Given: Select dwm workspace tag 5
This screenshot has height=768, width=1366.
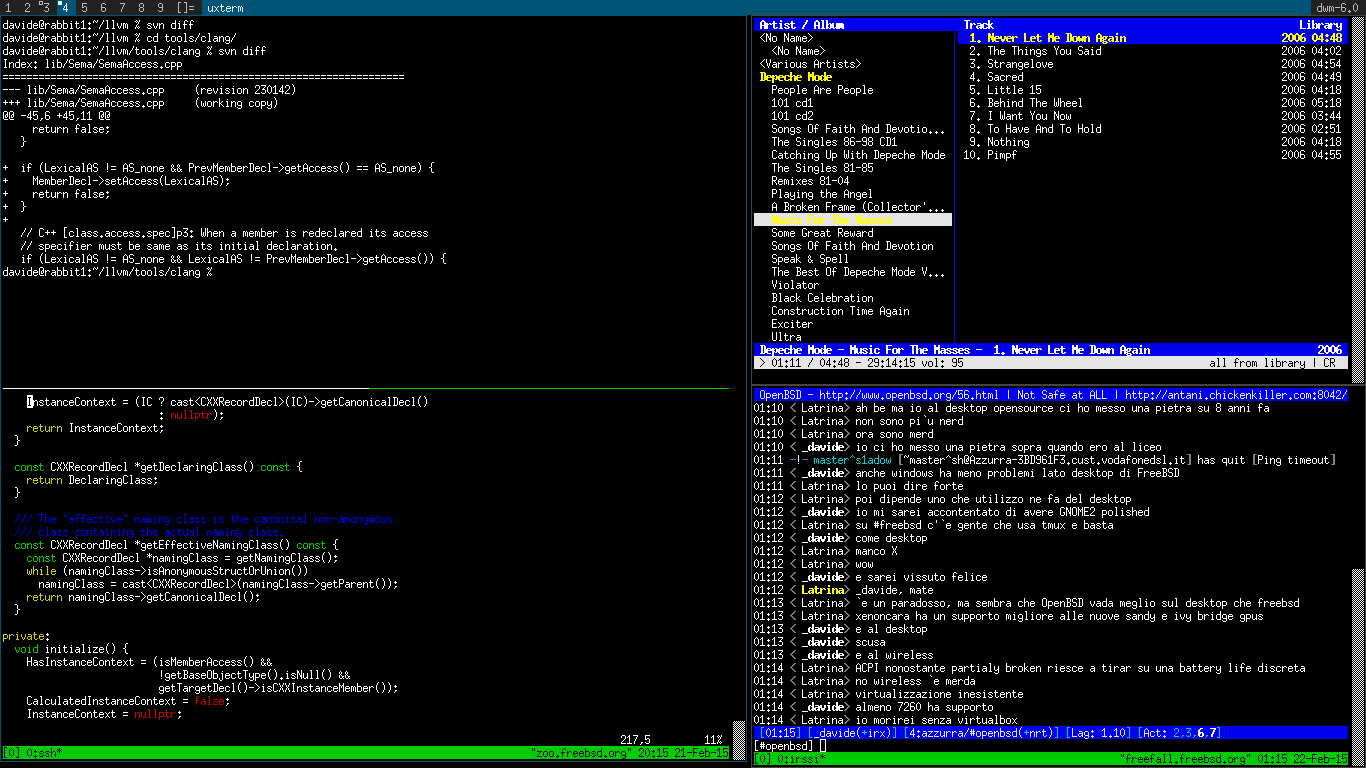Looking at the screenshot, I should (x=84, y=8).
